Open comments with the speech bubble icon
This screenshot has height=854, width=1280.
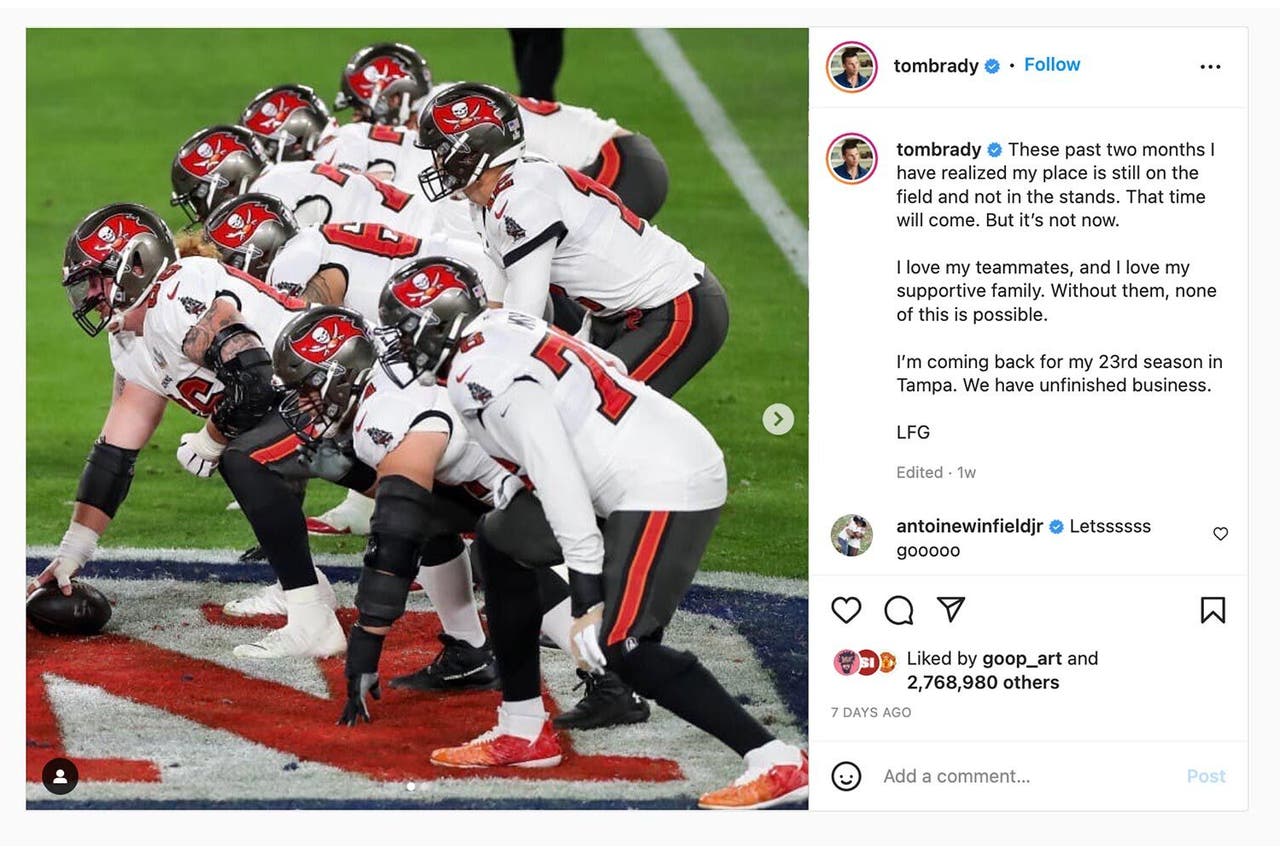pos(899,610)
